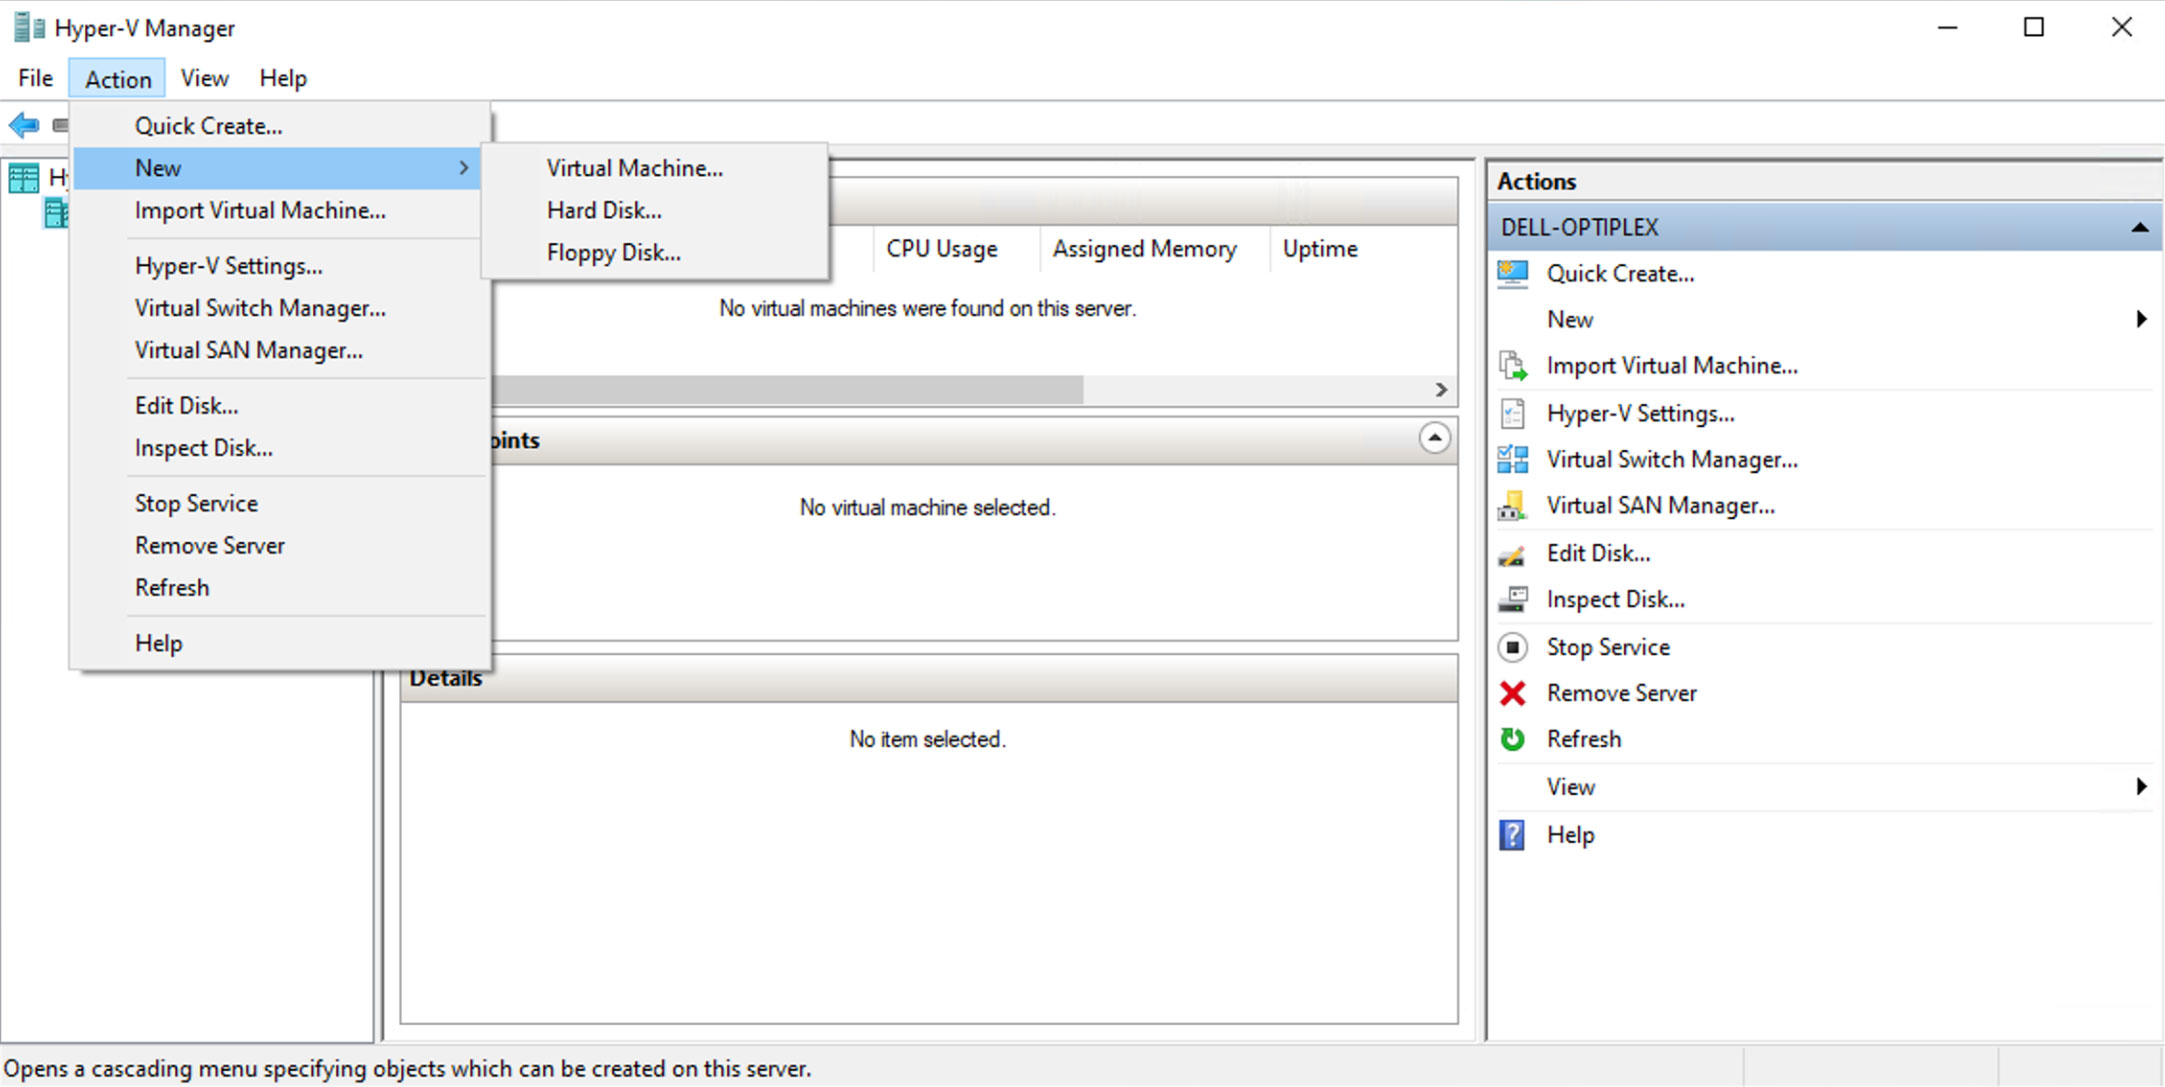This screenshot has width=2165, height=1087.
Task: Click the Virtual Switch Manager icon in Actions pane
Action: [1512, 459]
